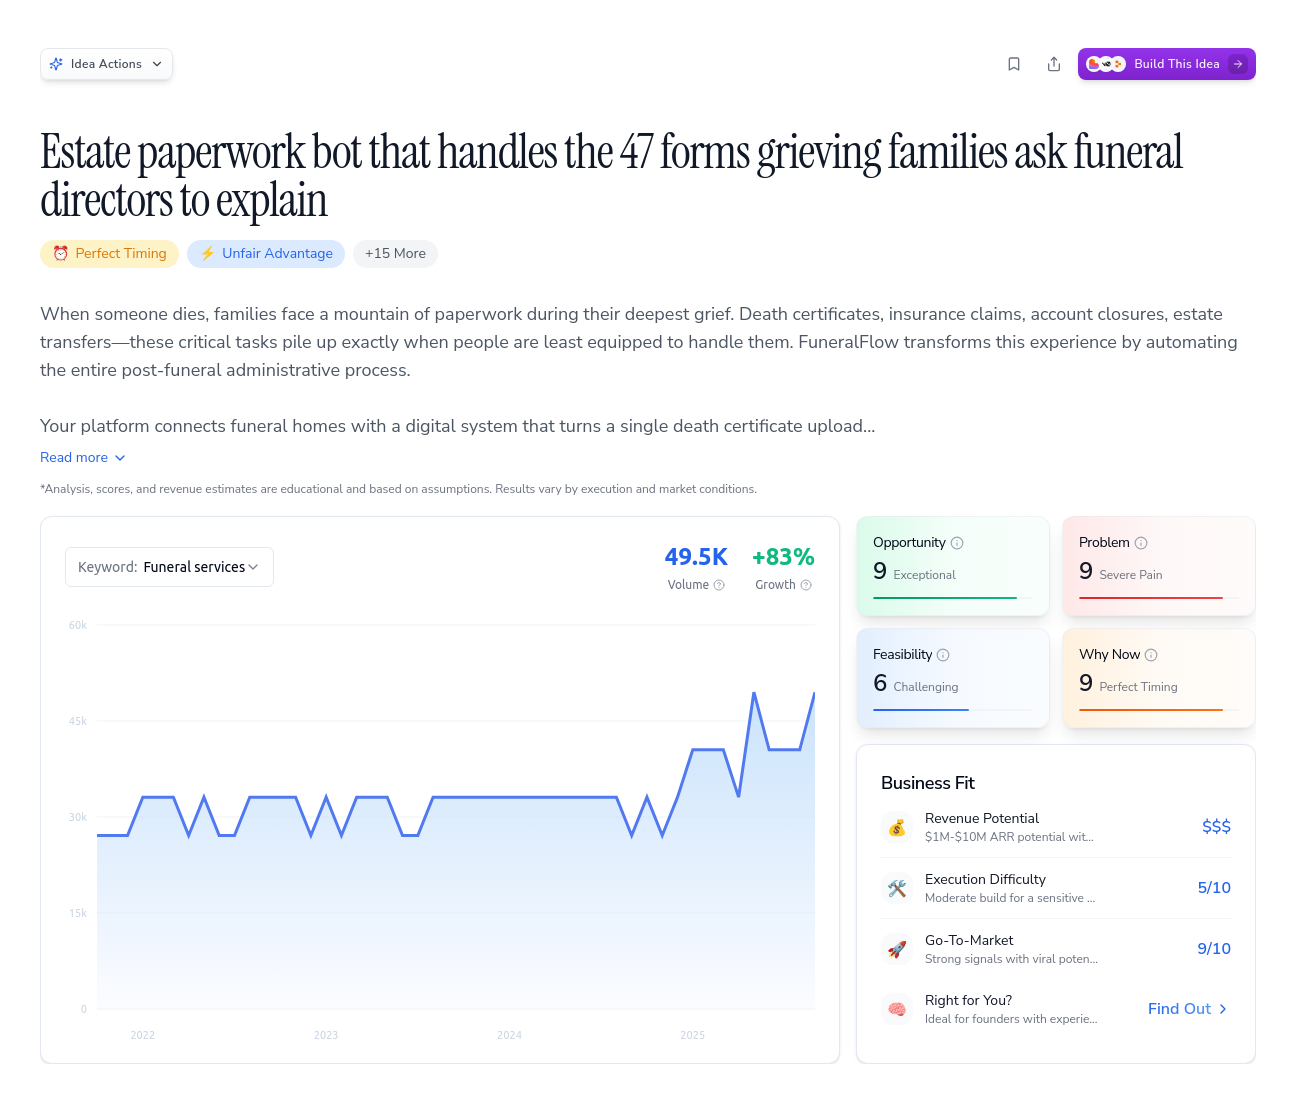Click the share icon
1296x1104 pixels.
(1054, 63)
